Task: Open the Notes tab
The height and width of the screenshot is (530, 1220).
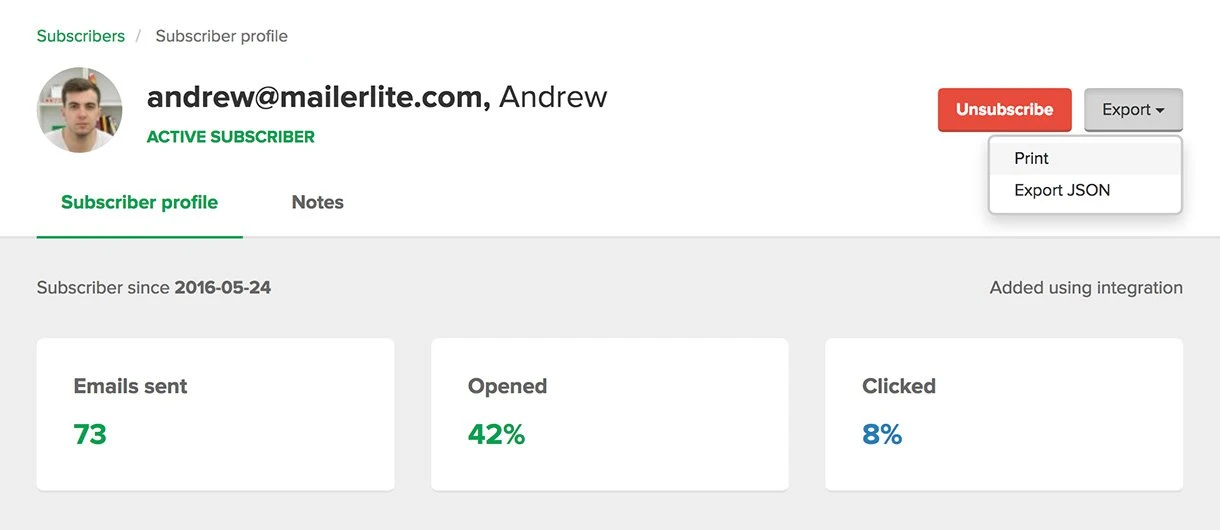Action: point(317,202)
